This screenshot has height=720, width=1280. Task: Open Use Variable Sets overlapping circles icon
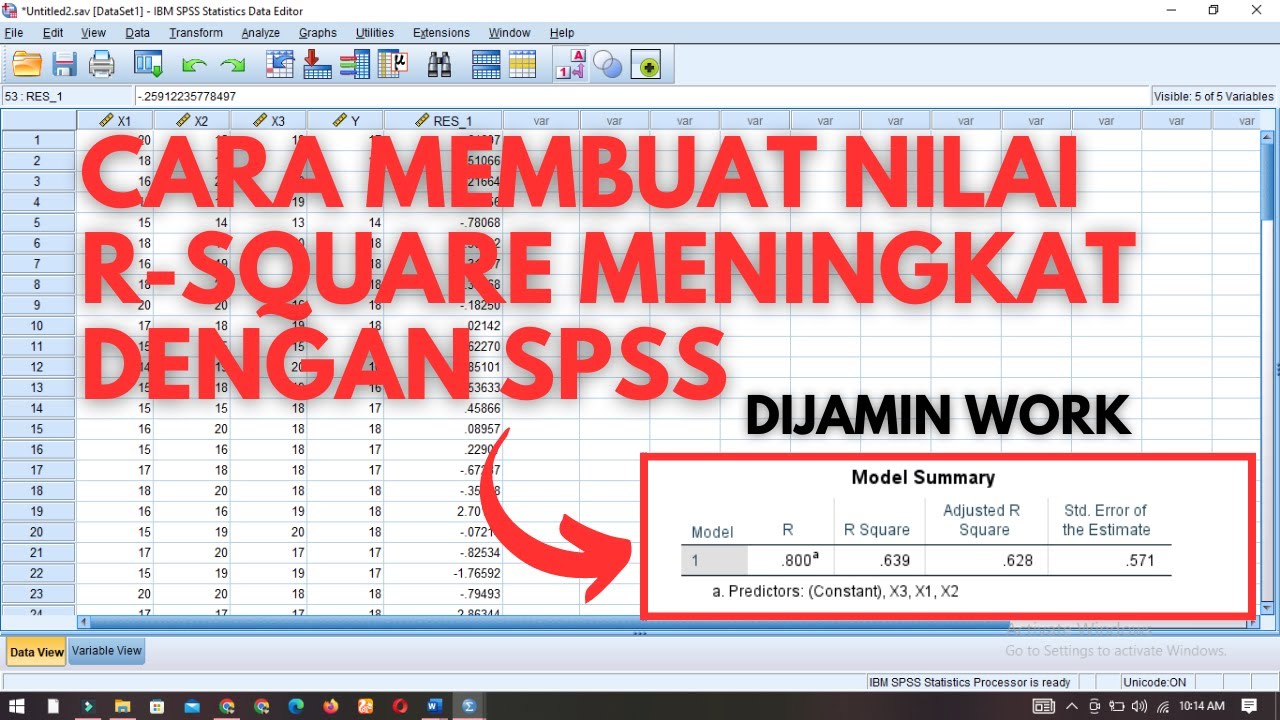pyautogui.click(x=607, y=66)
